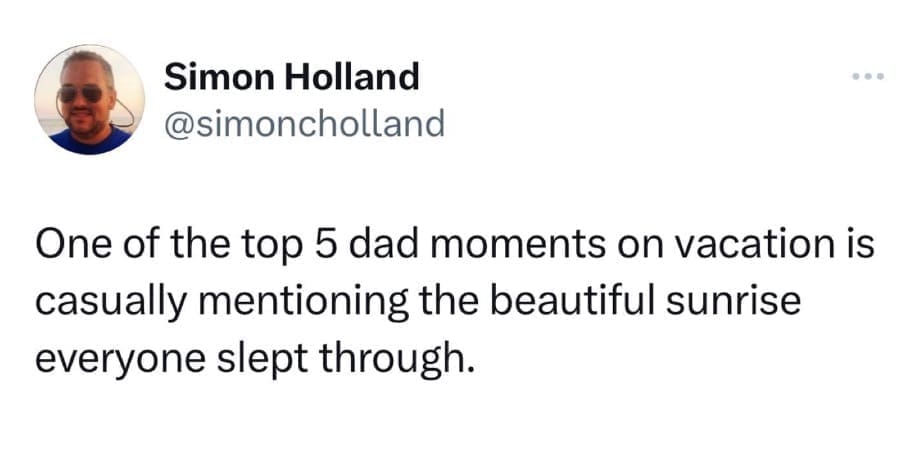
Task: Visit the @simoncholland handle link
Action: coord(304,123)
